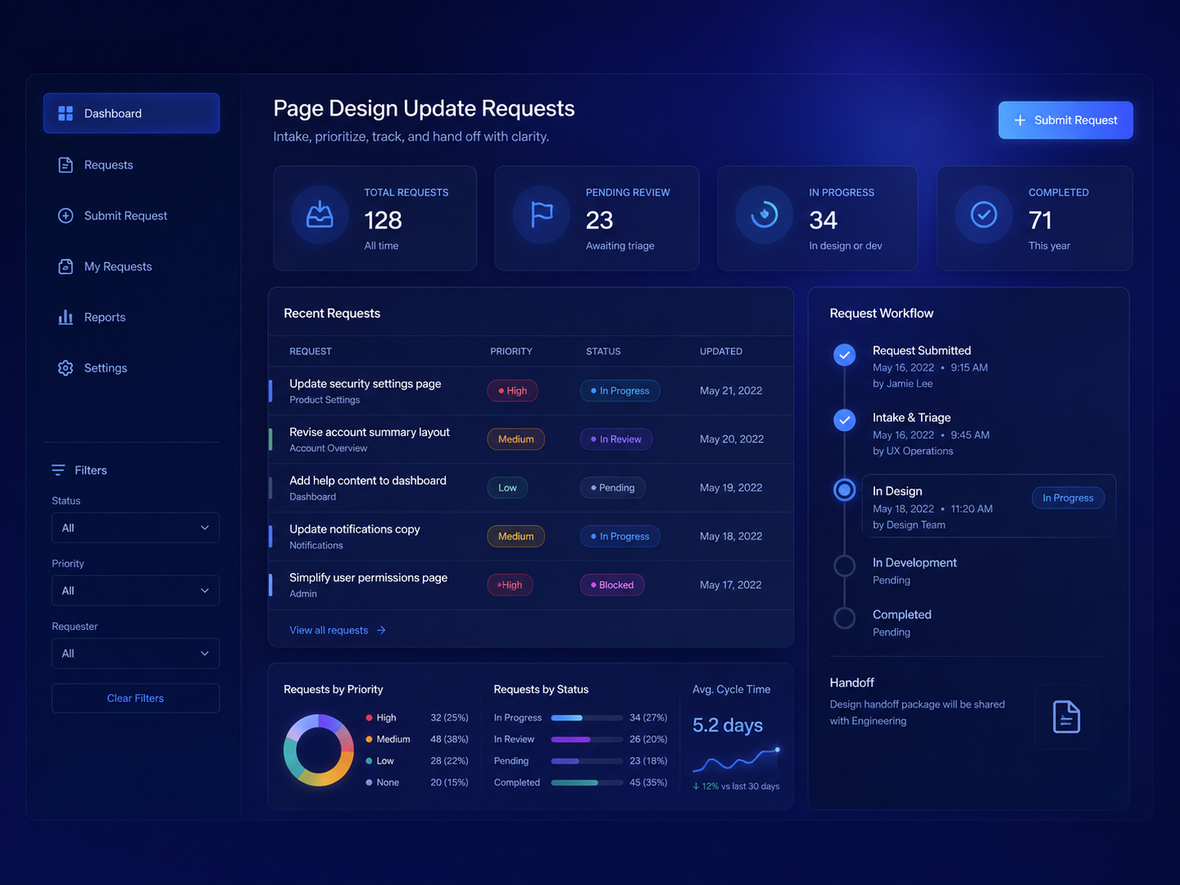
Task: Select the Dashboard sidebar item
Action: point(132,113)
